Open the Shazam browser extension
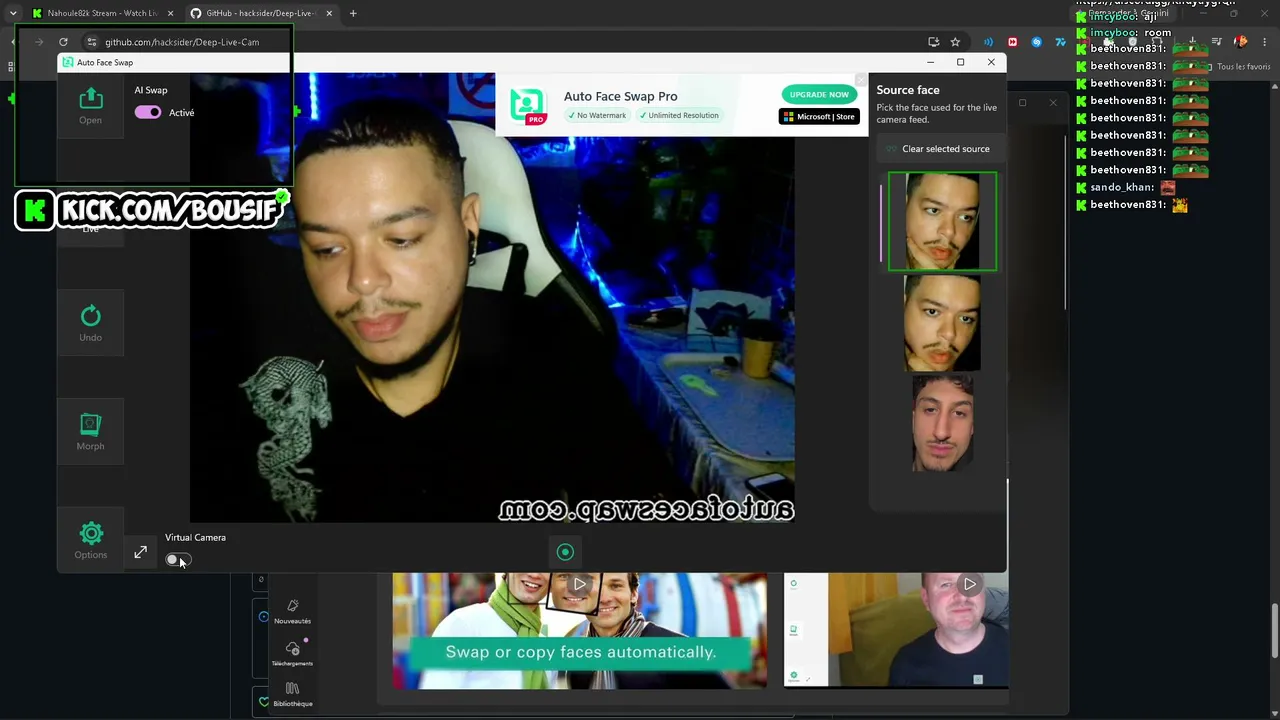 [1036, 42]
